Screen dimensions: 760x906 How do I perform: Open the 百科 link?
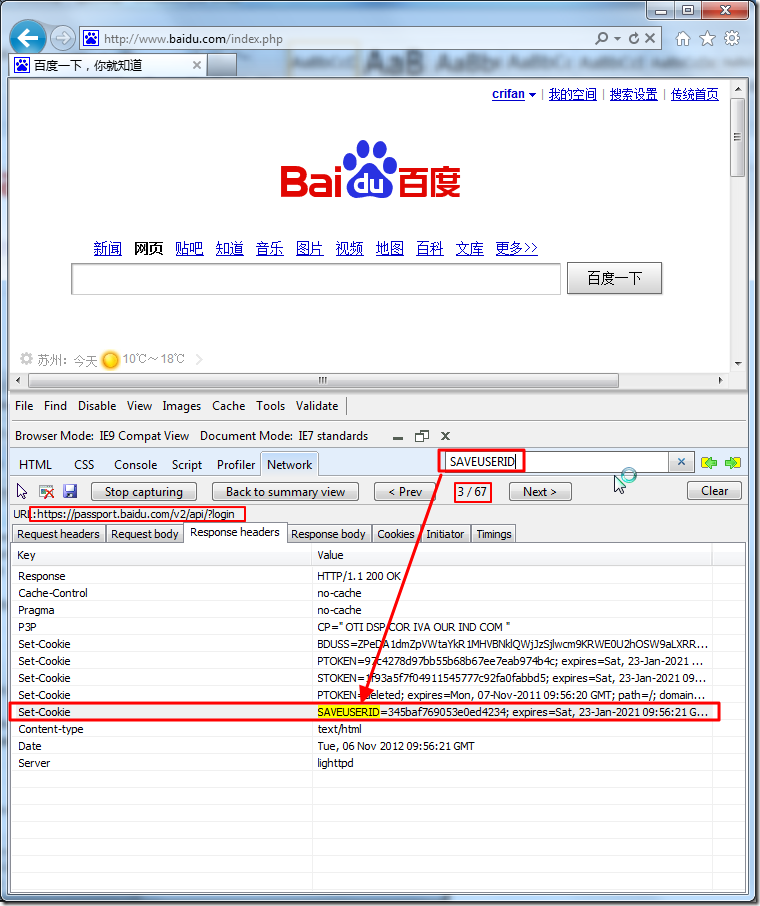[x=429, y=248]
